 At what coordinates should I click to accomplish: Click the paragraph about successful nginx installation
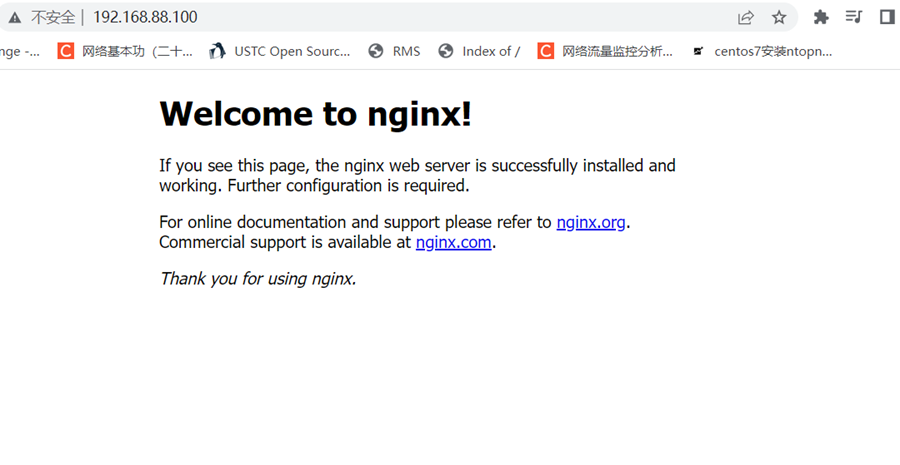point(417,175)
